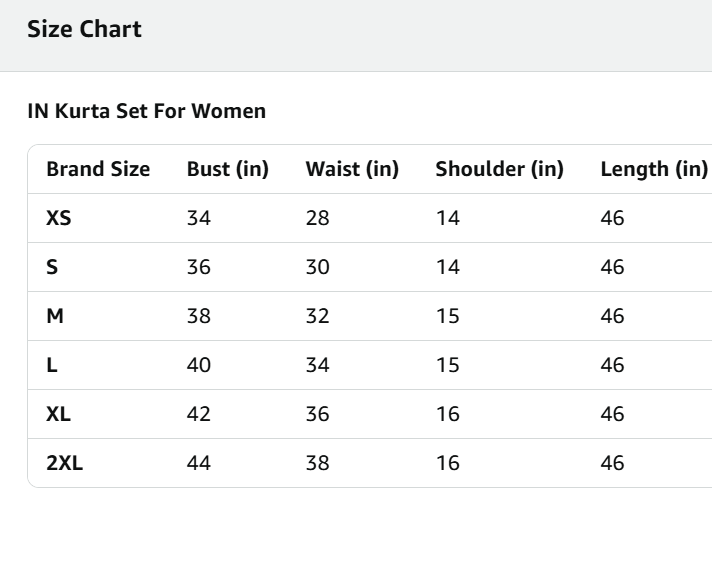Click the Waist (in) column header

(x=352, y=169)
